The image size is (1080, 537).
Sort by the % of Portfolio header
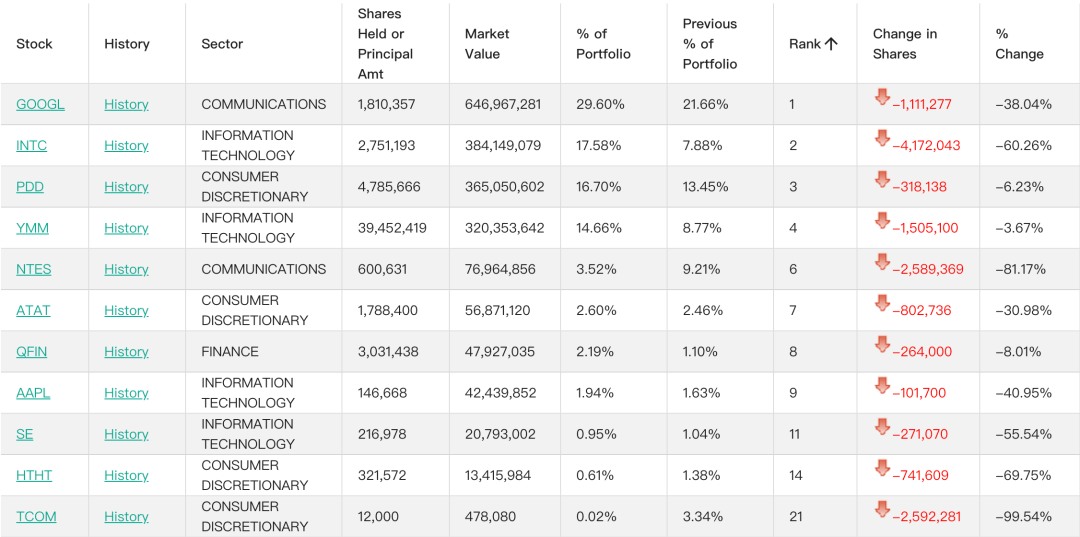(603, 44)
